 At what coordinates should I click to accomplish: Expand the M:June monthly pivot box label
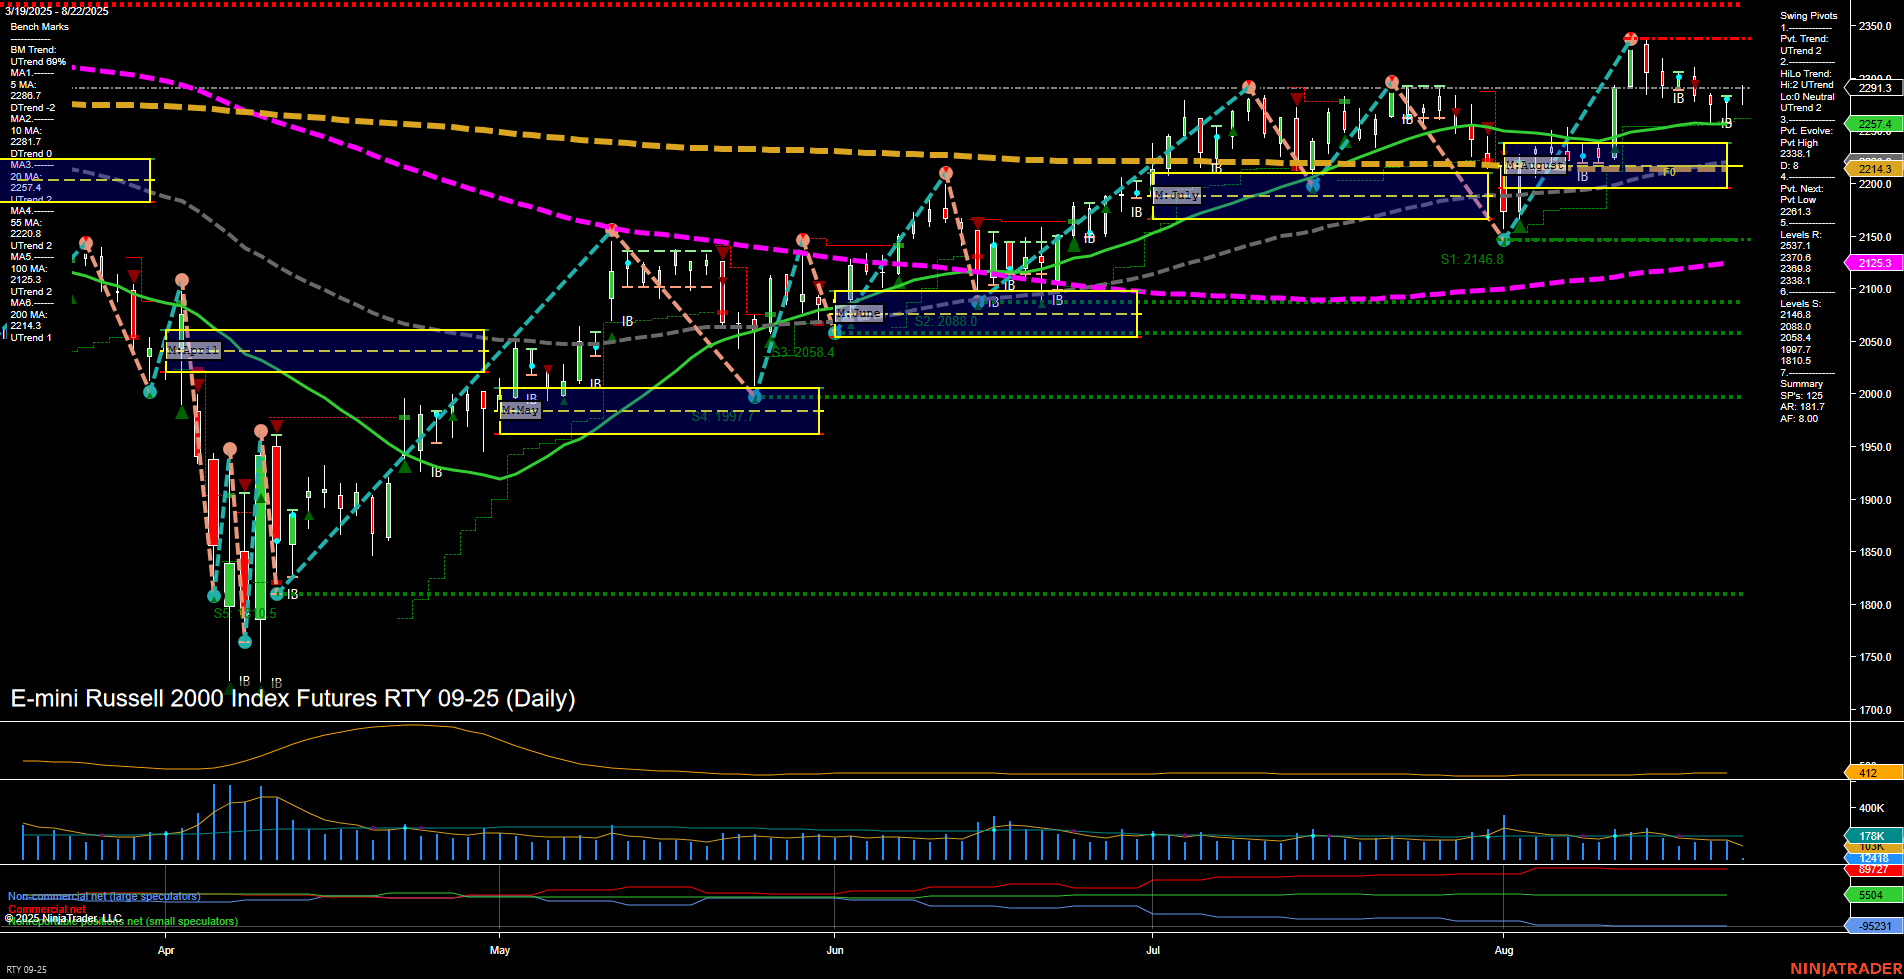click(858, 313)
